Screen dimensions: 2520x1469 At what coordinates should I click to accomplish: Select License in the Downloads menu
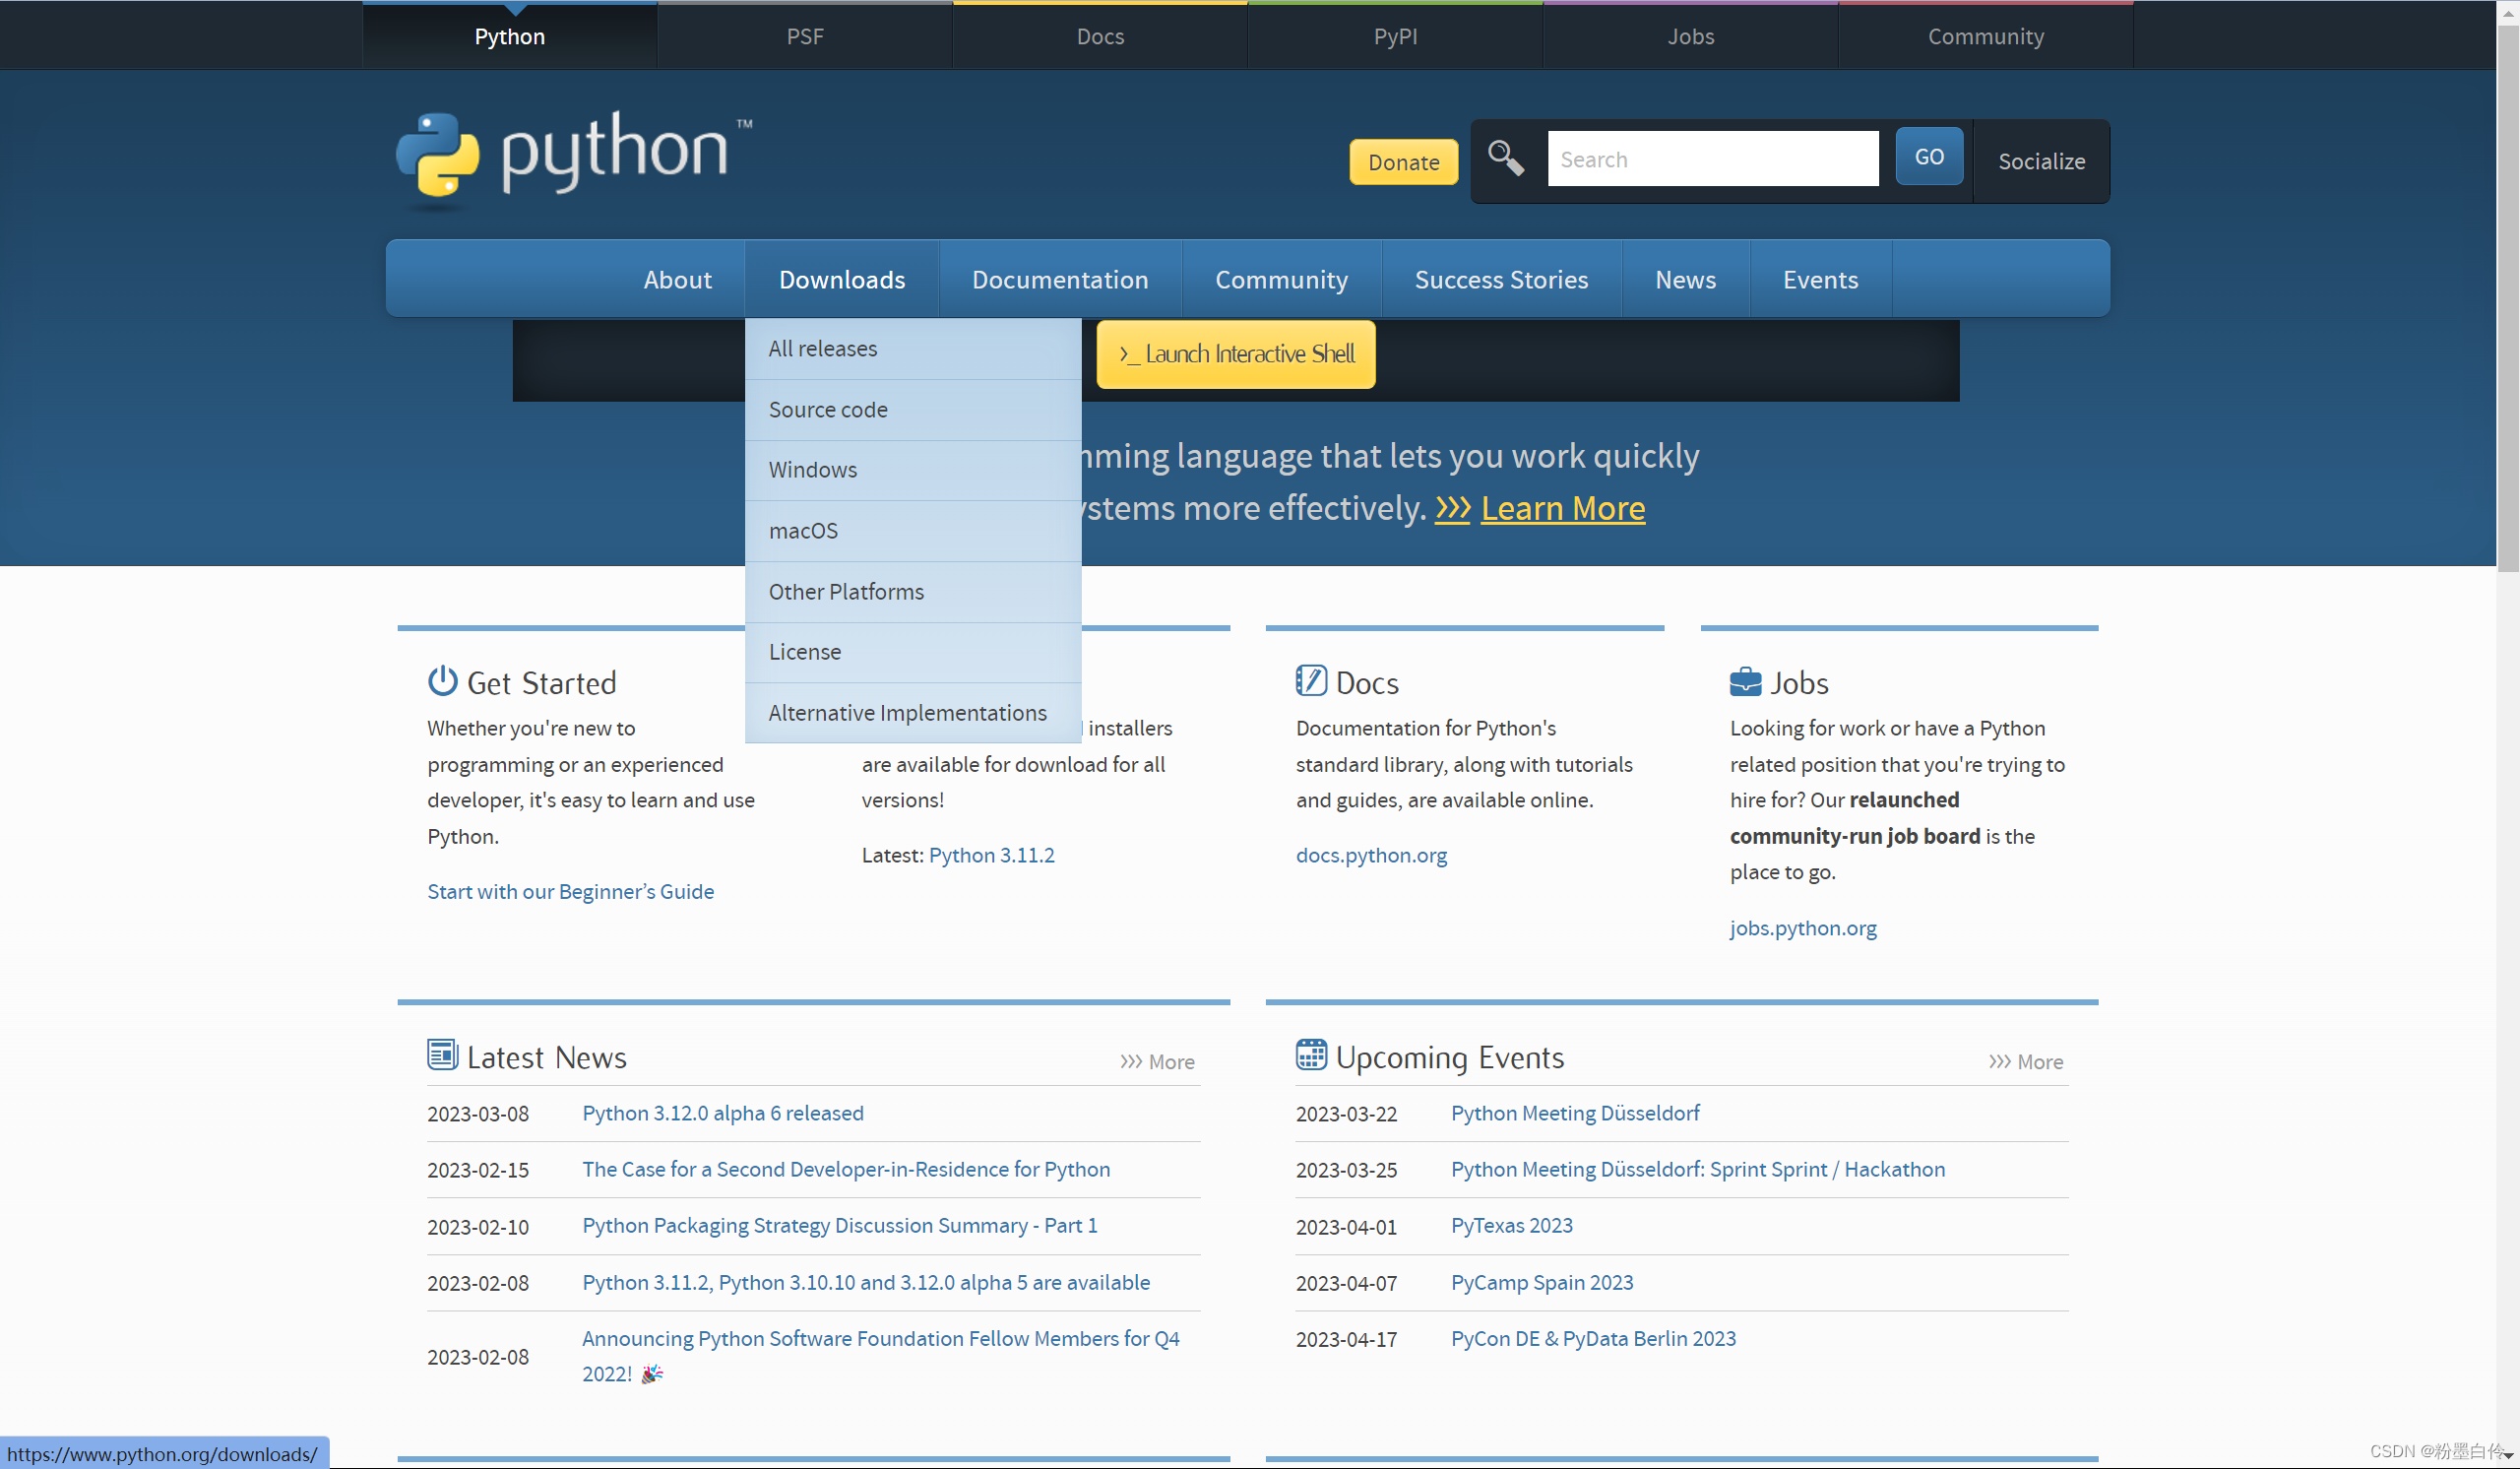tap(913, 652)
